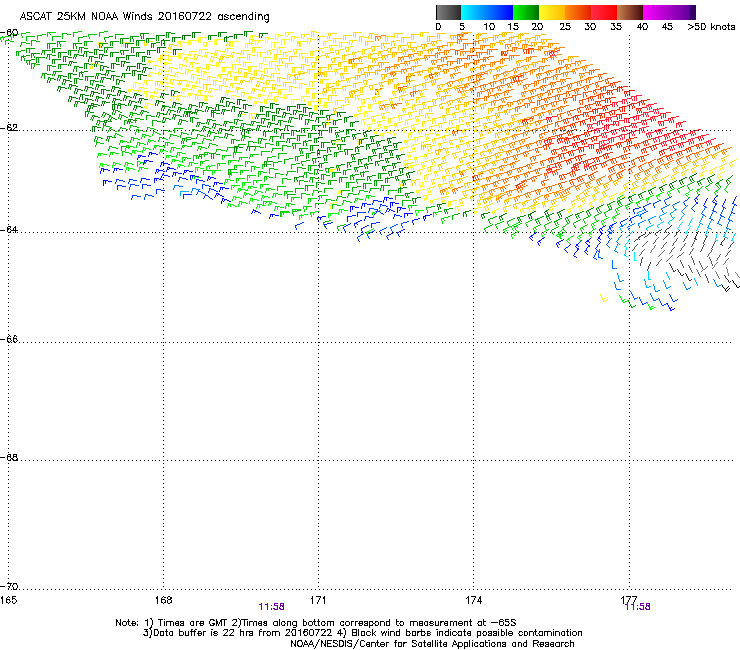
Task: Click the green 15-20 knots legend segment
Action: [x=526, y=12]
